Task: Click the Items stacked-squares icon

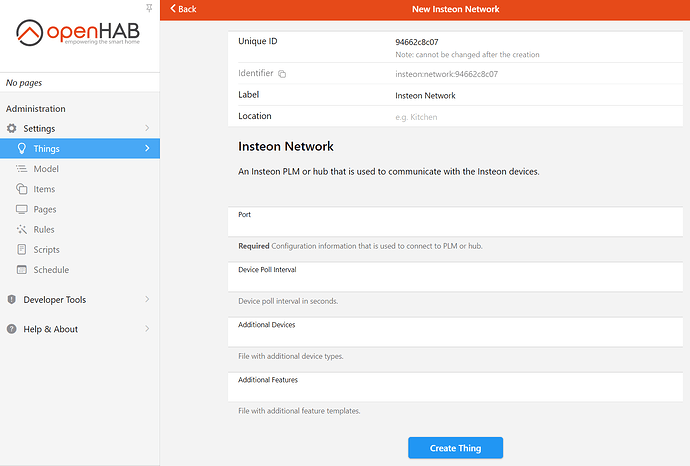Action: click(x=22, y=189)
